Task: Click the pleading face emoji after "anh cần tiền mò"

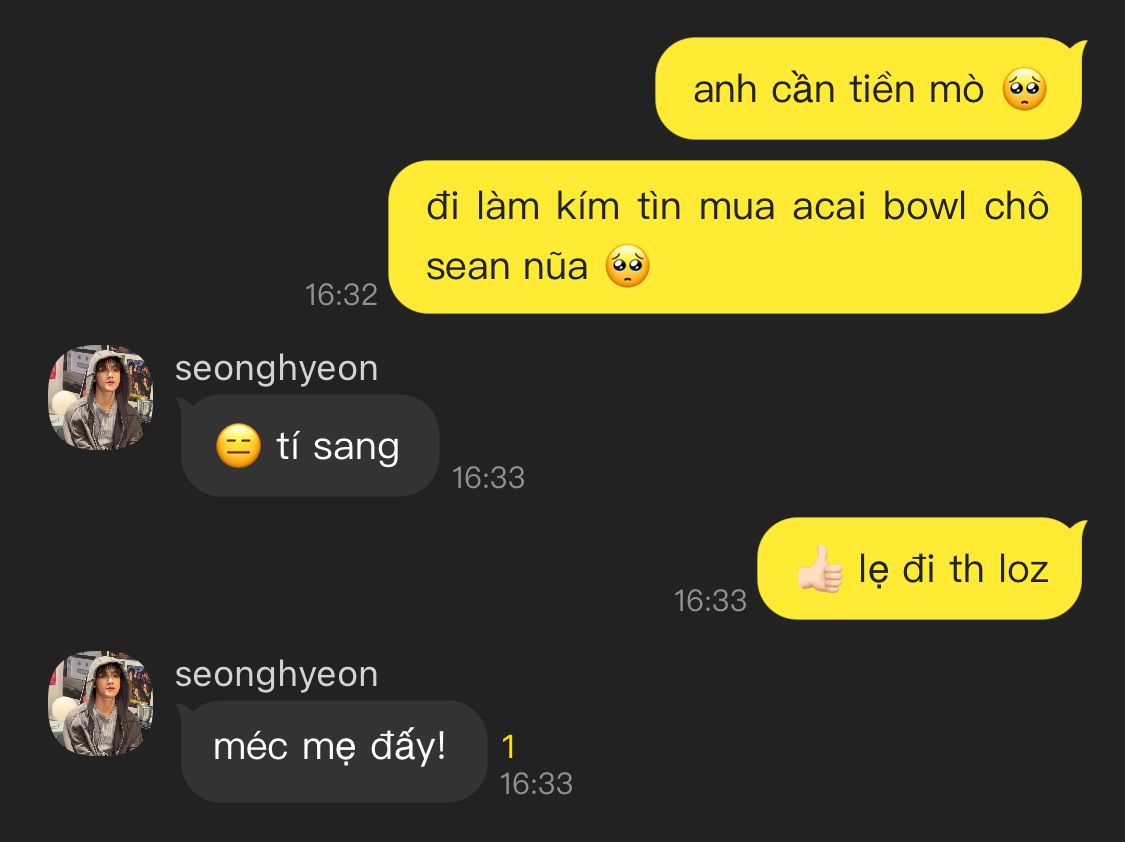Action: click(x=1024, y=90)
